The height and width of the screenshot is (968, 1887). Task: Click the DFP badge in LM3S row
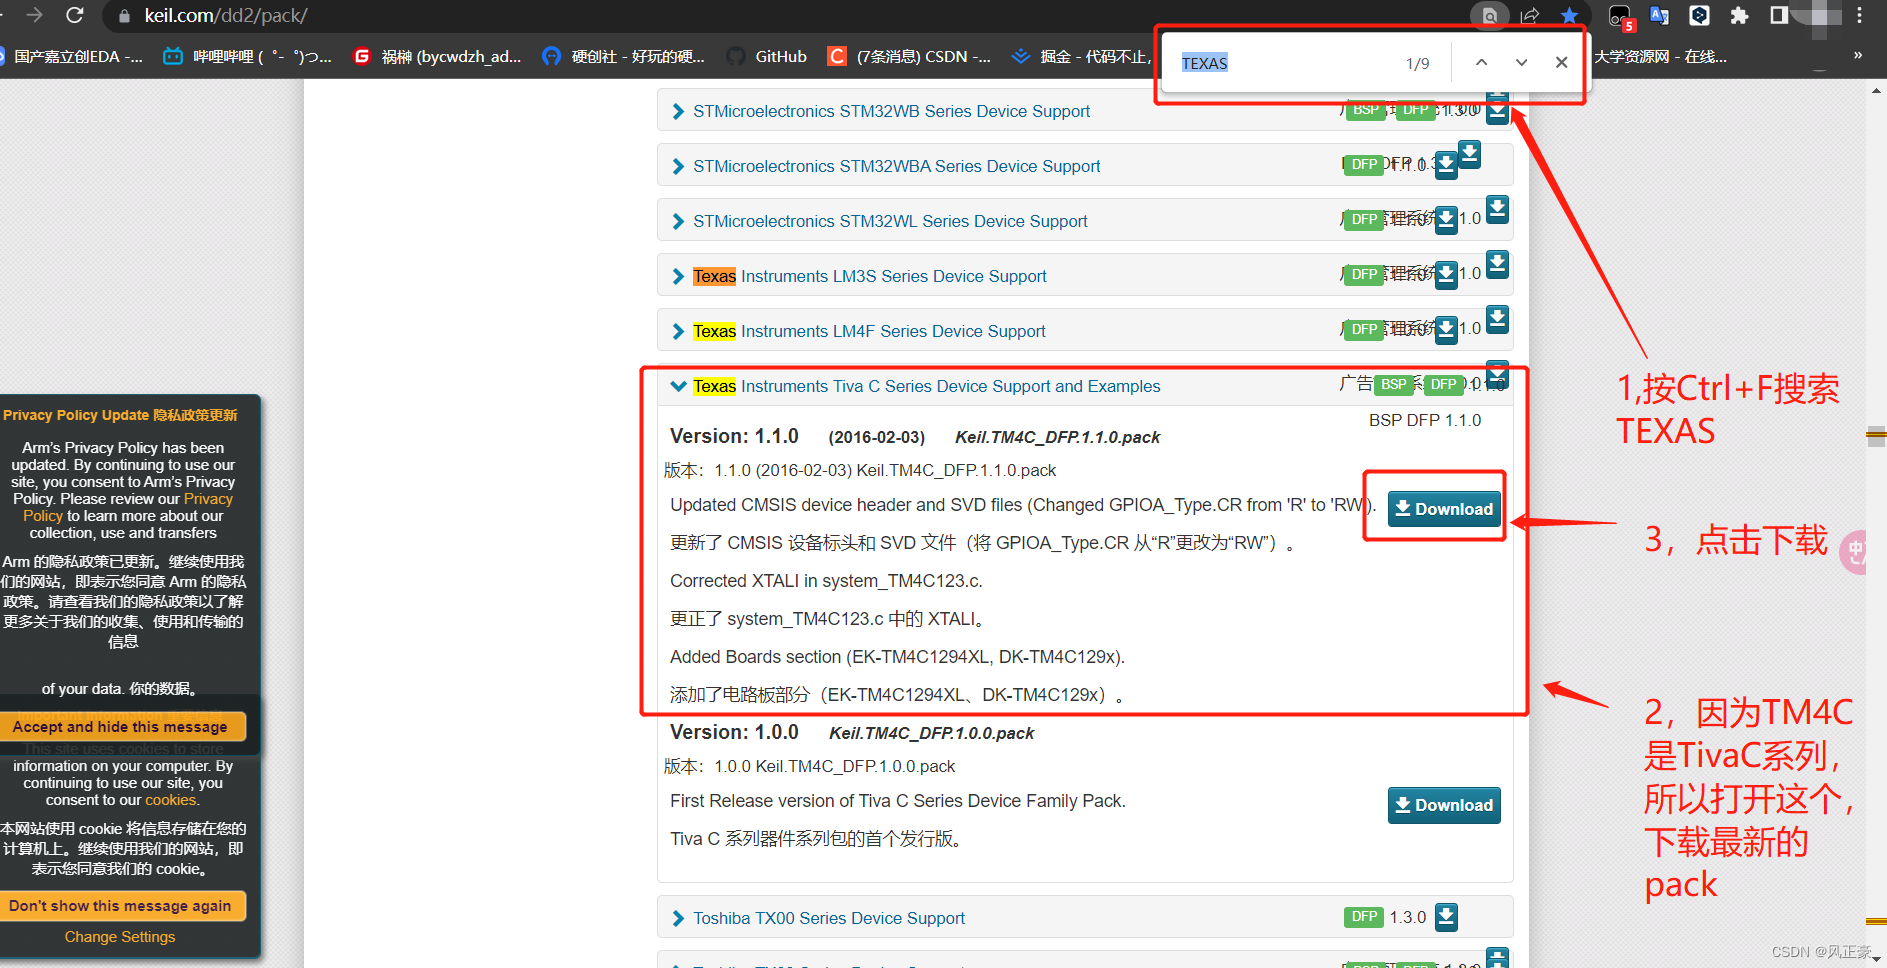click(x=1364, y=274)
